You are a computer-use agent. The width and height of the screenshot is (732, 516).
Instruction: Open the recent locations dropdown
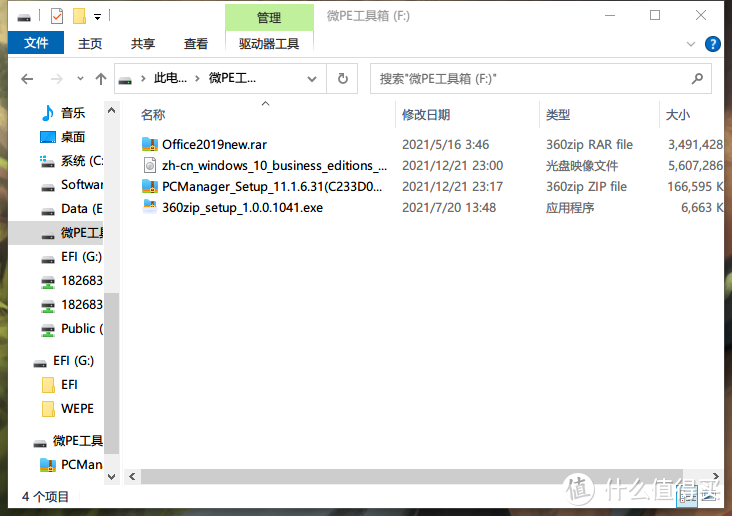(x=80, y=78)
